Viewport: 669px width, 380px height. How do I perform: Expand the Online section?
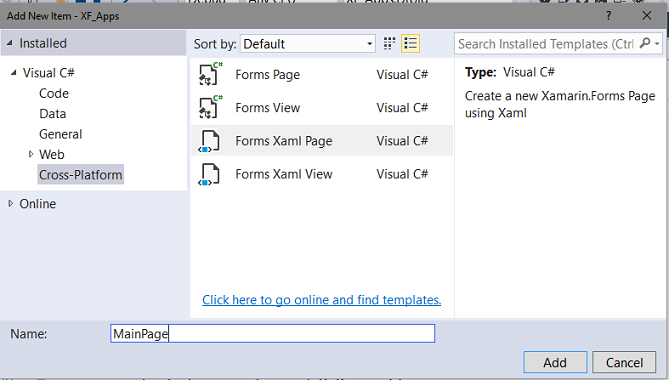tap(11, 203)
